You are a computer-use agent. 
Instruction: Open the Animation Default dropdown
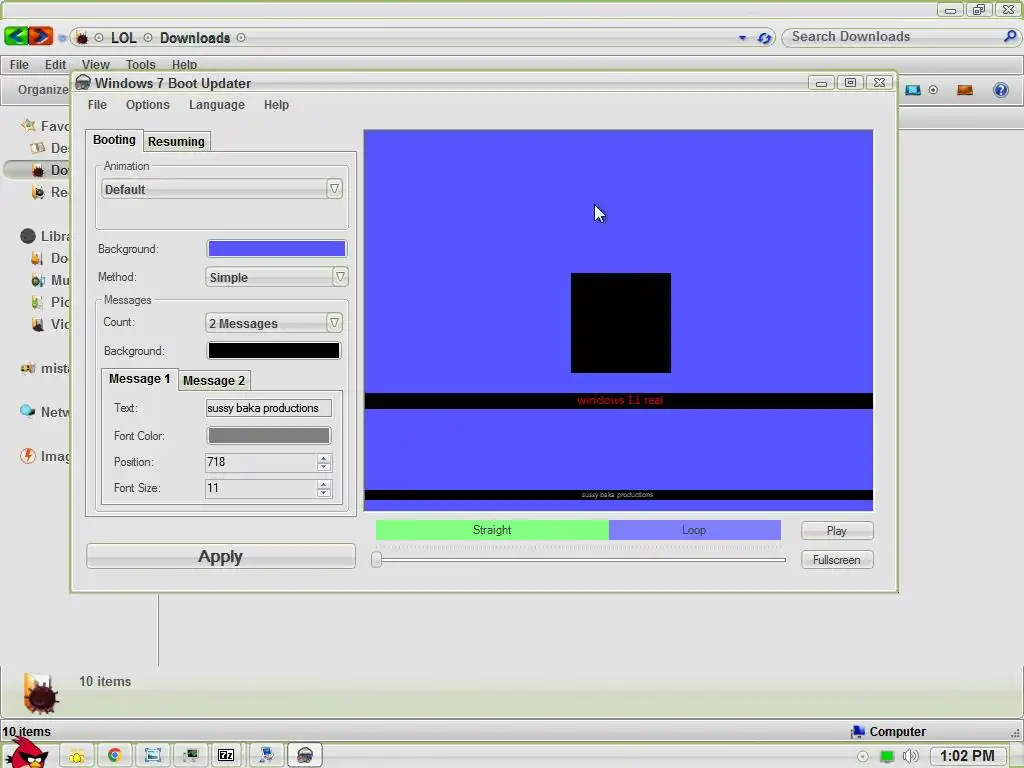tap(222, 189)
